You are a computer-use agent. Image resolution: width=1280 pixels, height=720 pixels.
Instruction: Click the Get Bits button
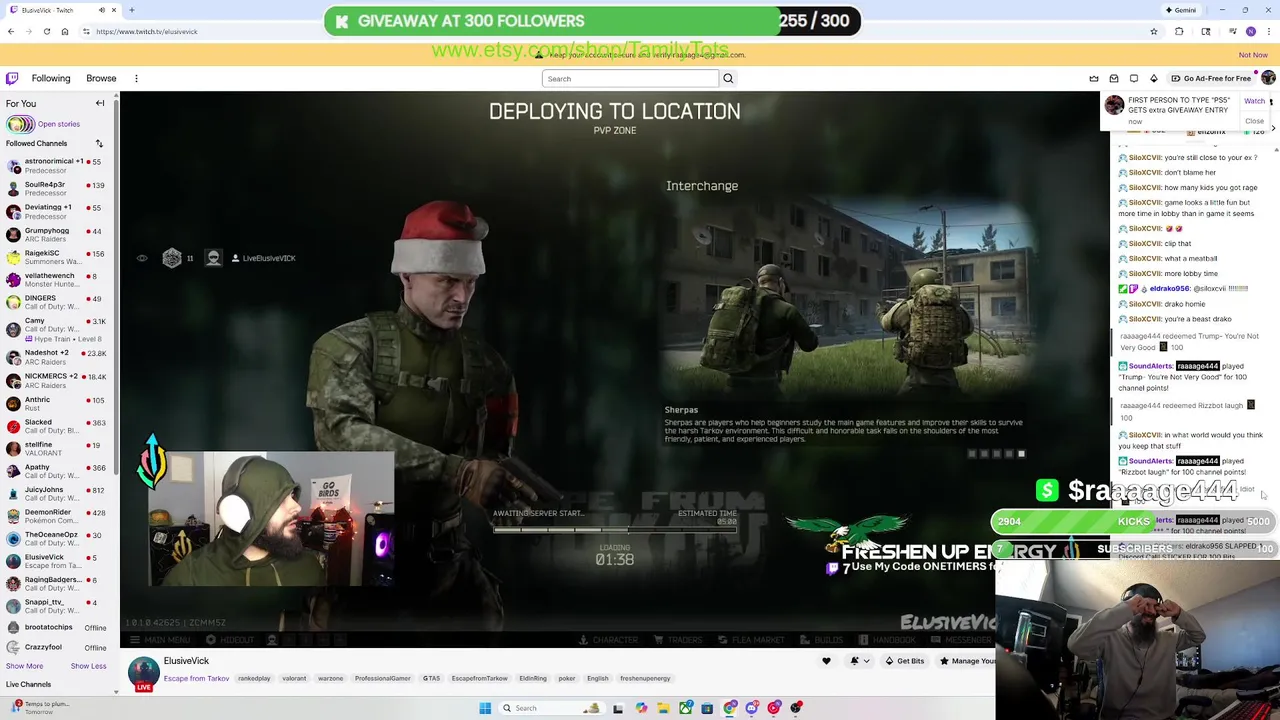(x=905, y=661)
